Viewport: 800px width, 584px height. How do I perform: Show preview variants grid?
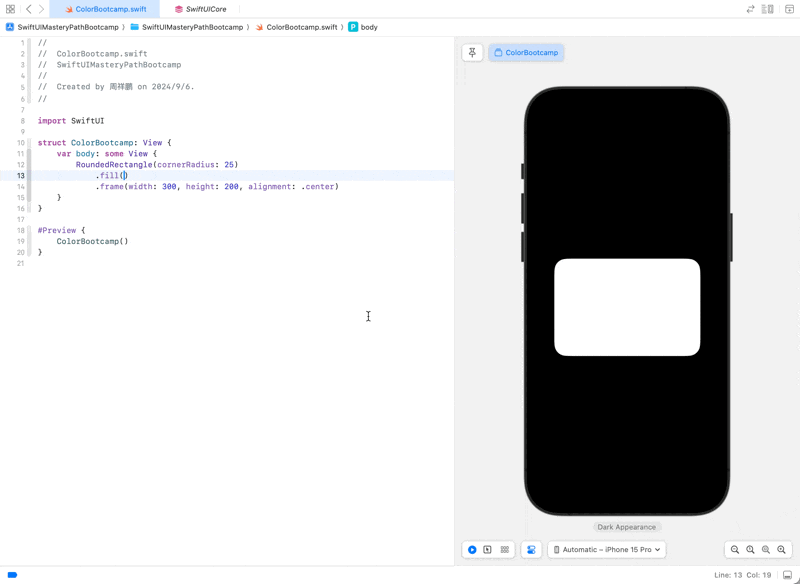click(505, 549)
